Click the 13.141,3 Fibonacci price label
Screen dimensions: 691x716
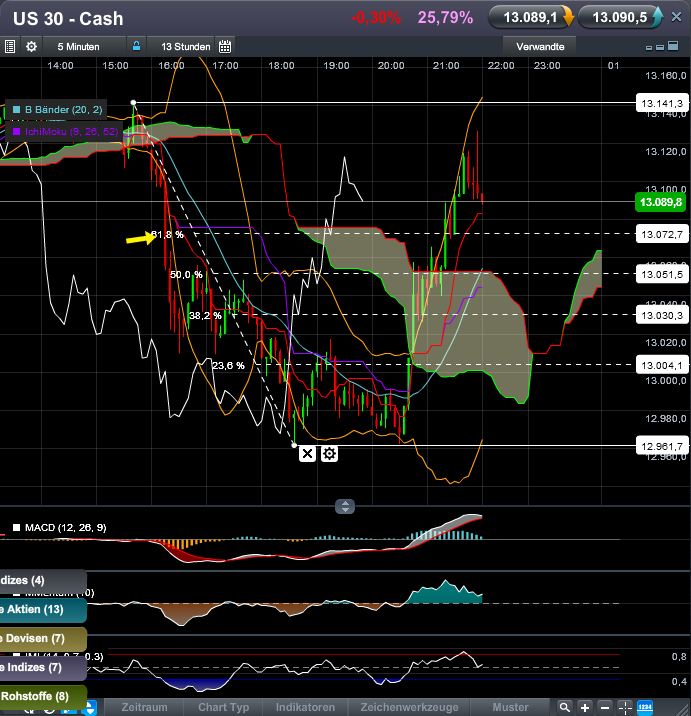662,103
